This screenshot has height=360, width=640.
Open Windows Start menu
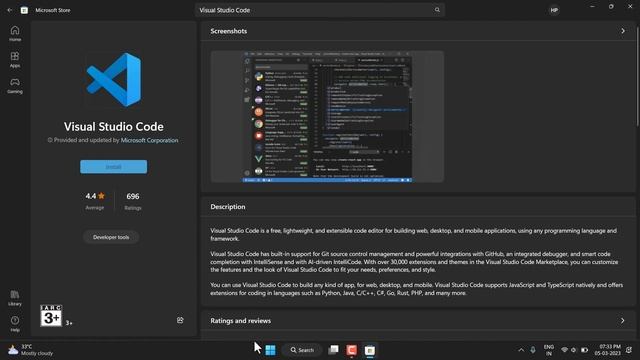(270, 350)
